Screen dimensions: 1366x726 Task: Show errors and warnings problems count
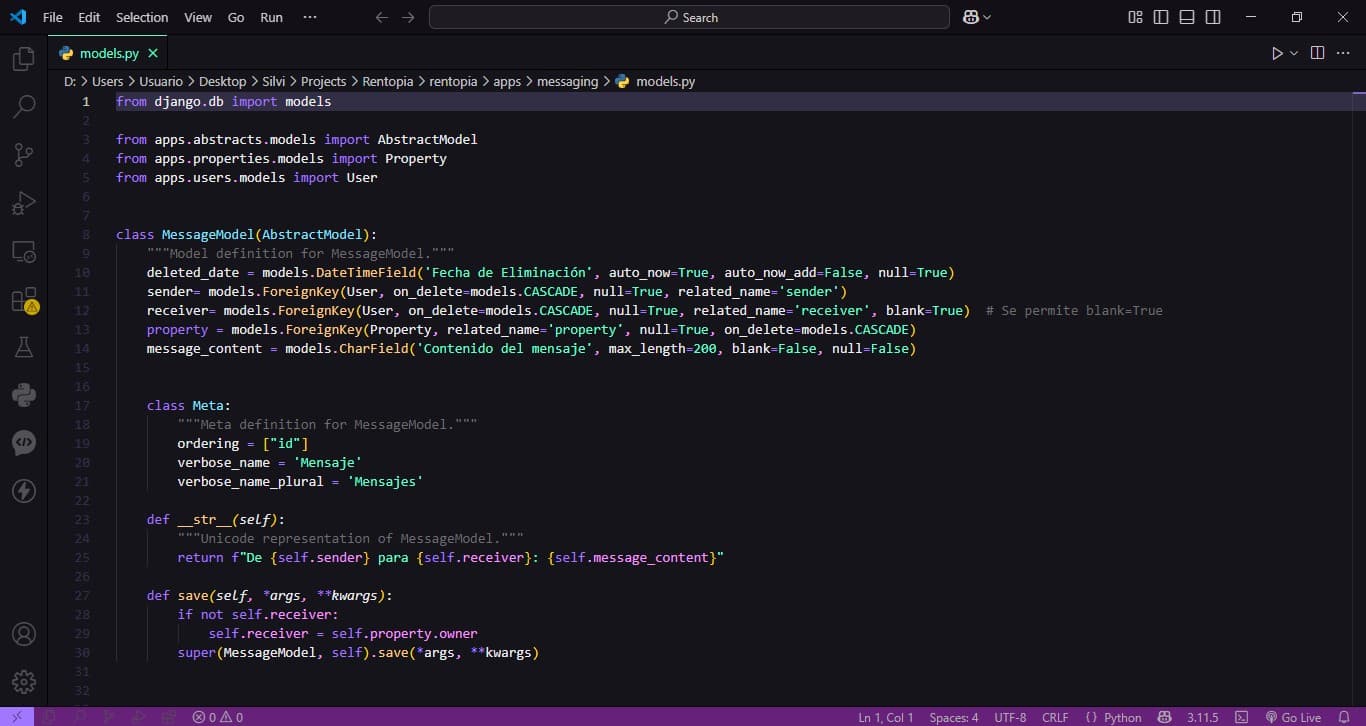(218, 717)
